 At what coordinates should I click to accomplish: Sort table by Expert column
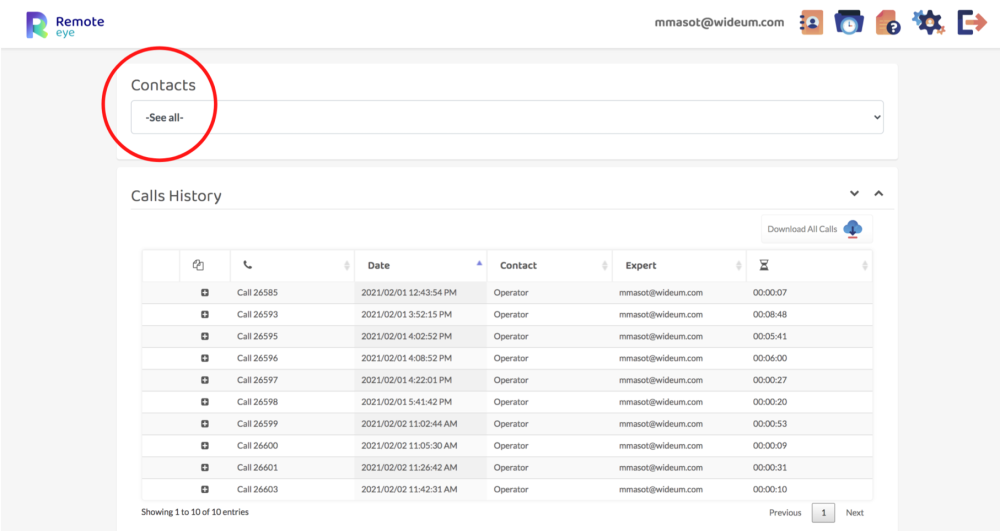(679, 265)
